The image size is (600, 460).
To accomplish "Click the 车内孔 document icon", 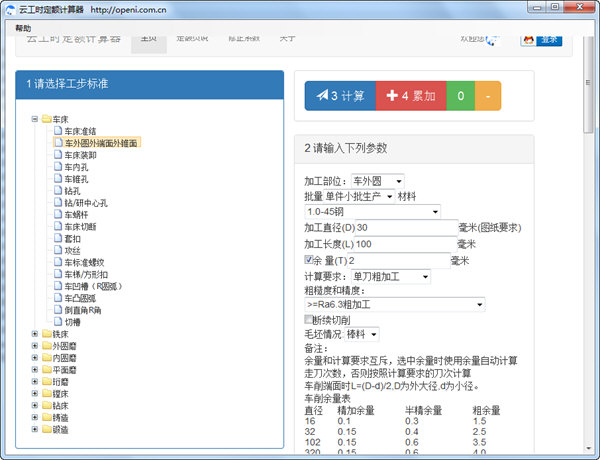I will click(x=58, y=166).
